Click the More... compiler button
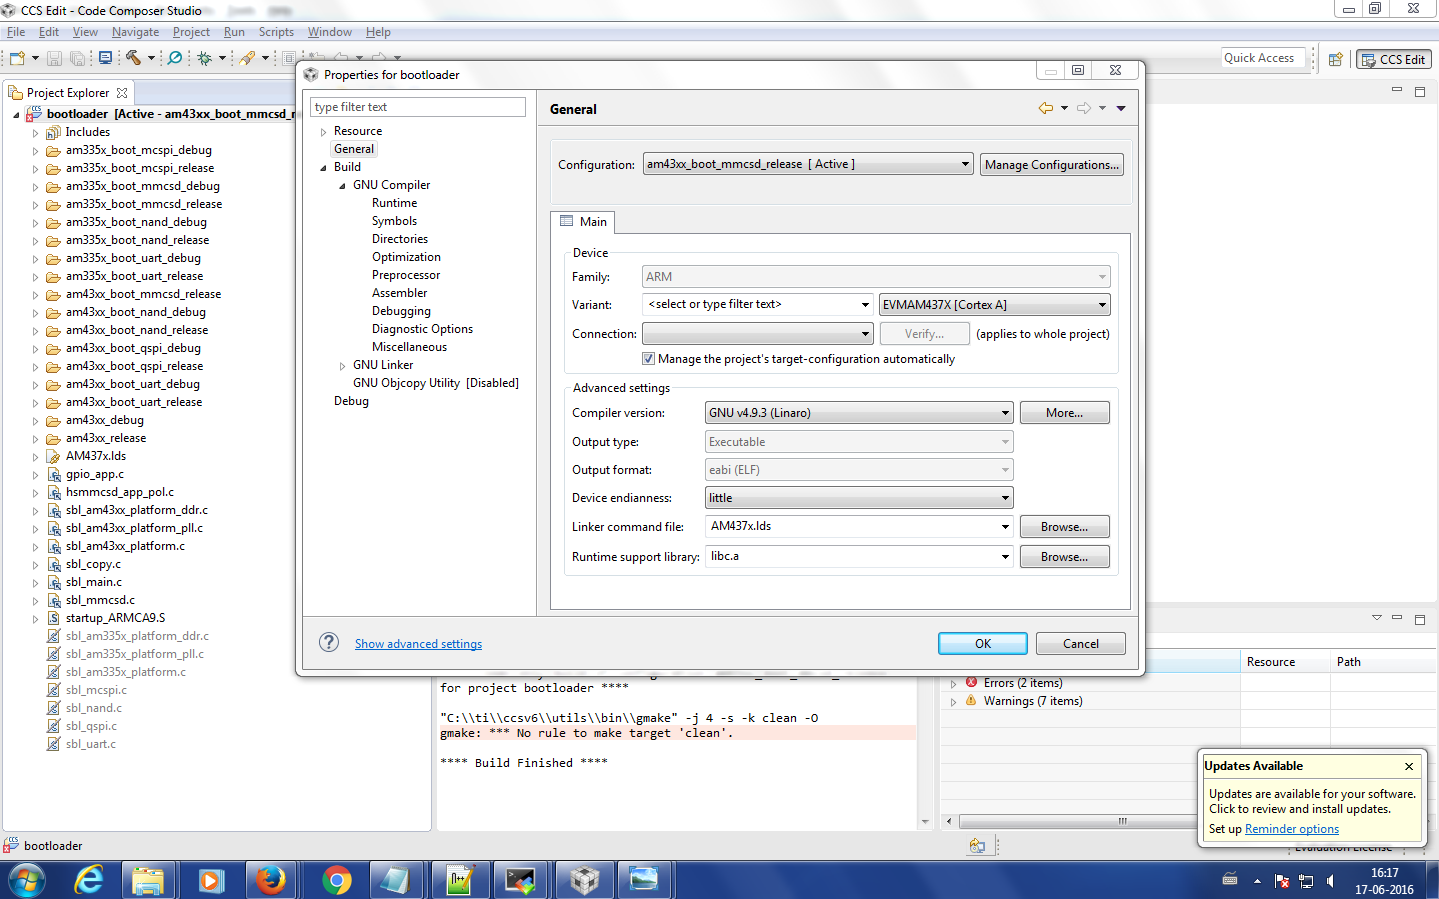Viewport: 1439px width, 899px height. coord(1064,412)
